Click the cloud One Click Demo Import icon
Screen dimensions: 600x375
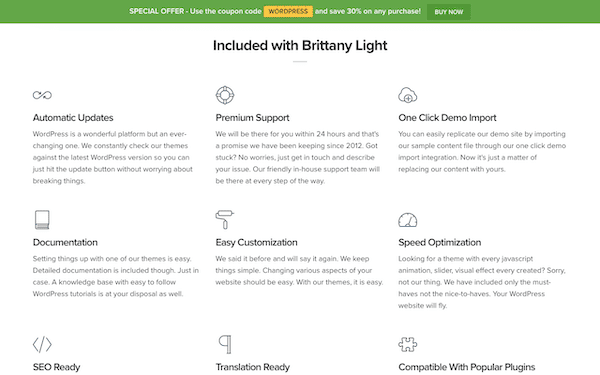tap(408, 95)
